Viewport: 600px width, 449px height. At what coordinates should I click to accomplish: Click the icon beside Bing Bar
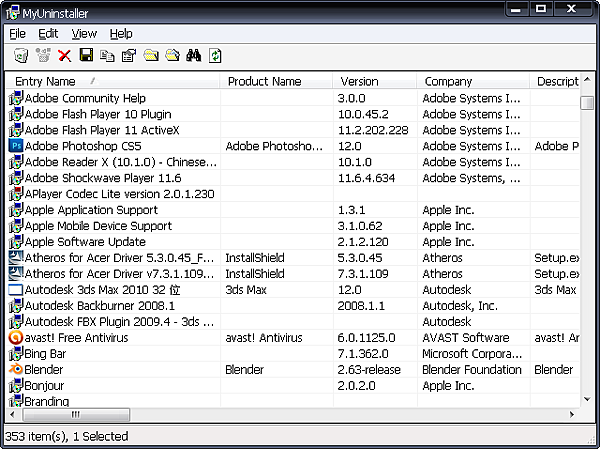pyautogui.click(x=16, y=354)
